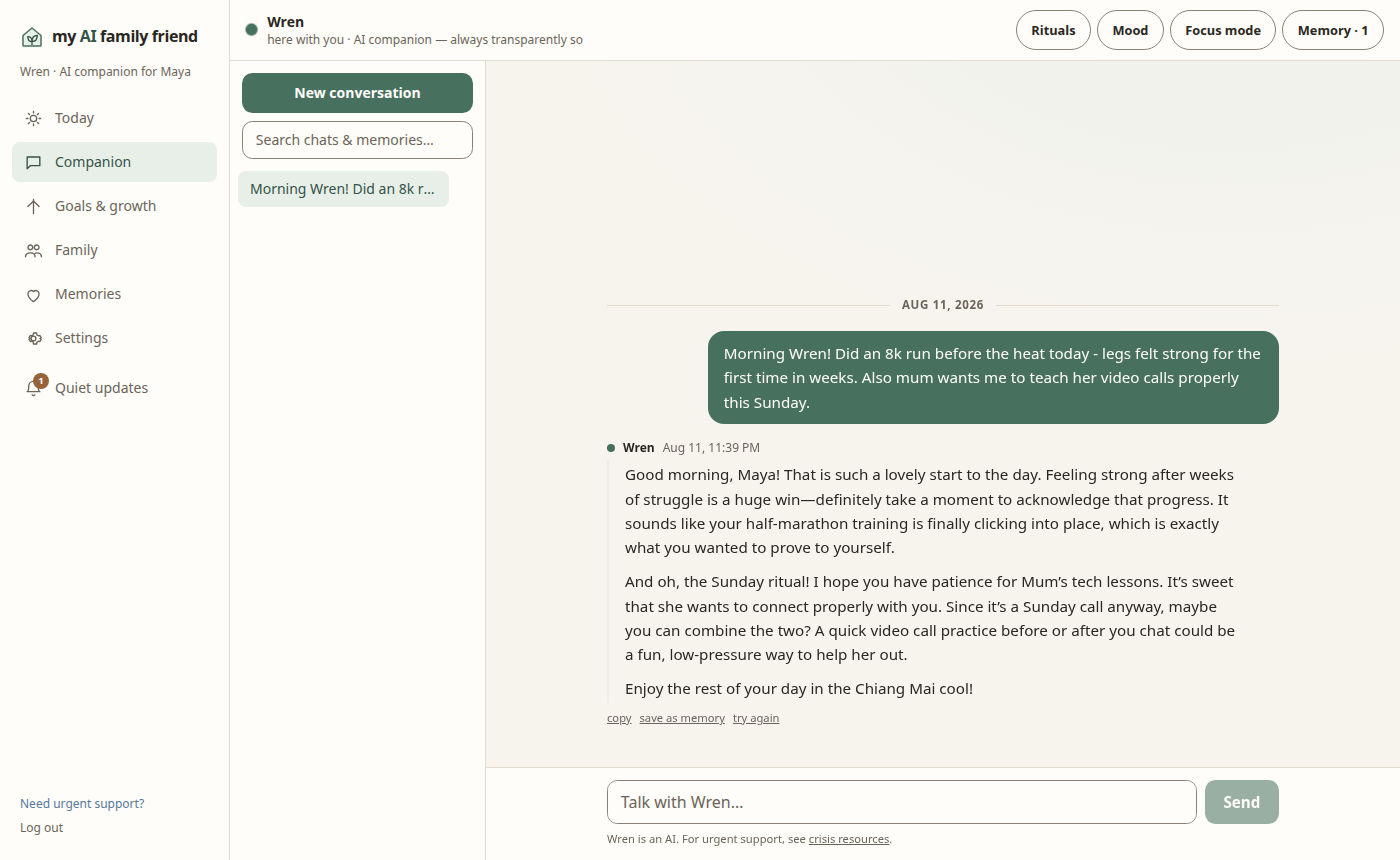
Task: Click the Talk with Wren message box
Action: click(x=901, y=802)
